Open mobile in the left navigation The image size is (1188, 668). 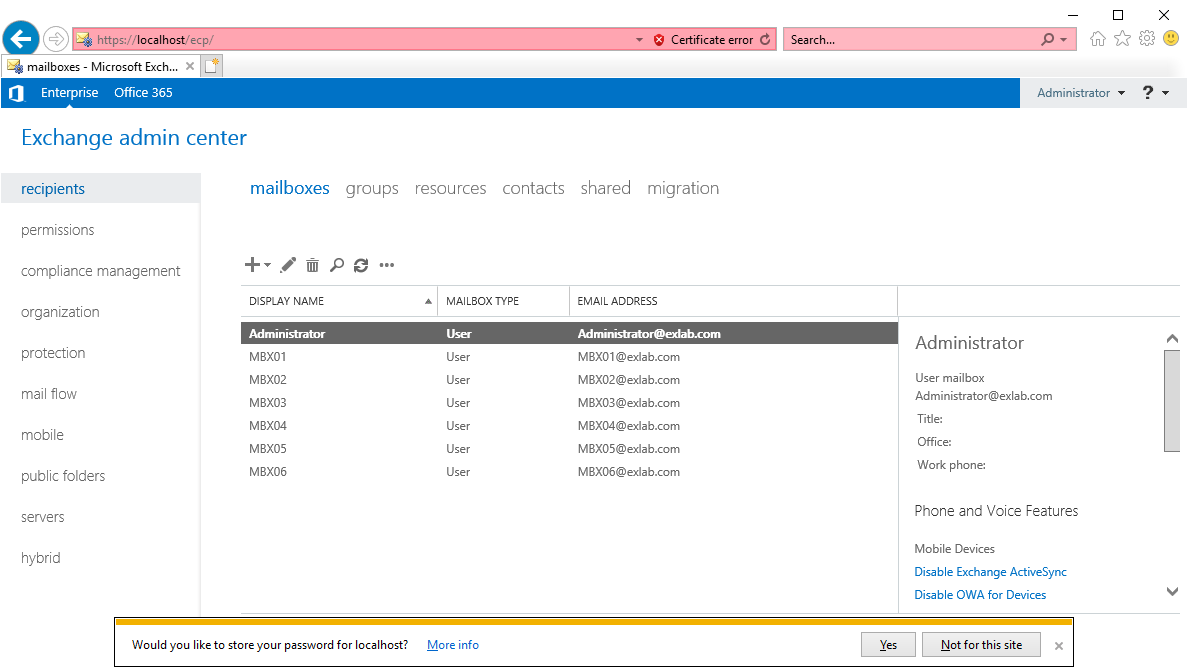coord(42,435)
